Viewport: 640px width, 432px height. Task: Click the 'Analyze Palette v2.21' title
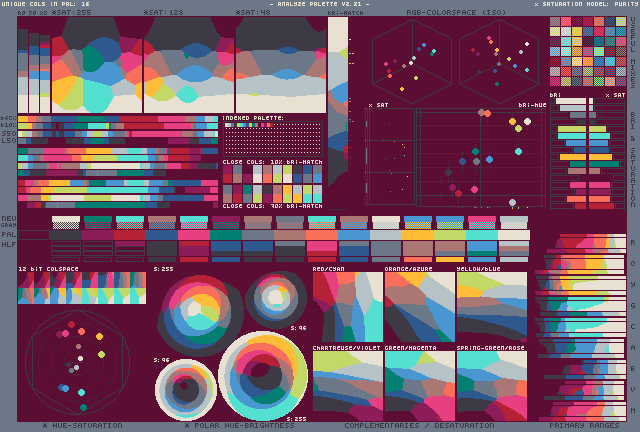pos(319,4)
